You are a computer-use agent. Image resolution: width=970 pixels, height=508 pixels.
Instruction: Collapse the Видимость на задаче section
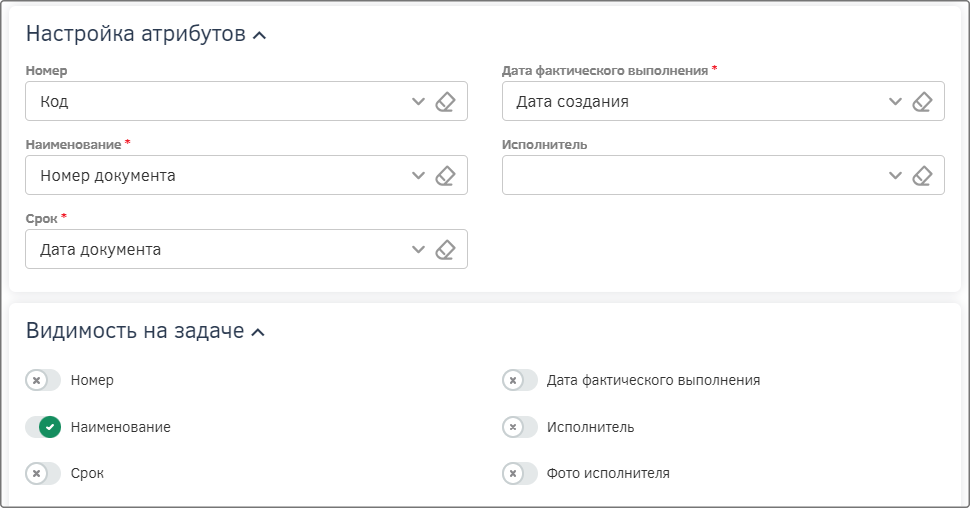coord(258,333)
